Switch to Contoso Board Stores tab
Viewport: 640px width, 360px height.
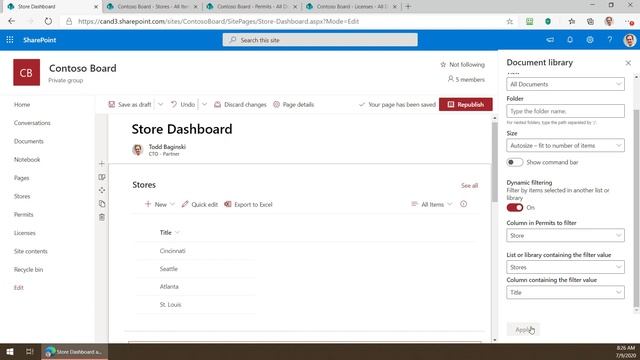point(152,7)
